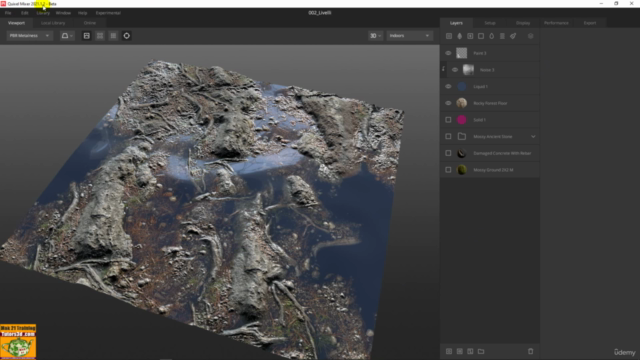
Task: Click the Quixel Mixer app icon in the title bar
Action: coord(3,4)
